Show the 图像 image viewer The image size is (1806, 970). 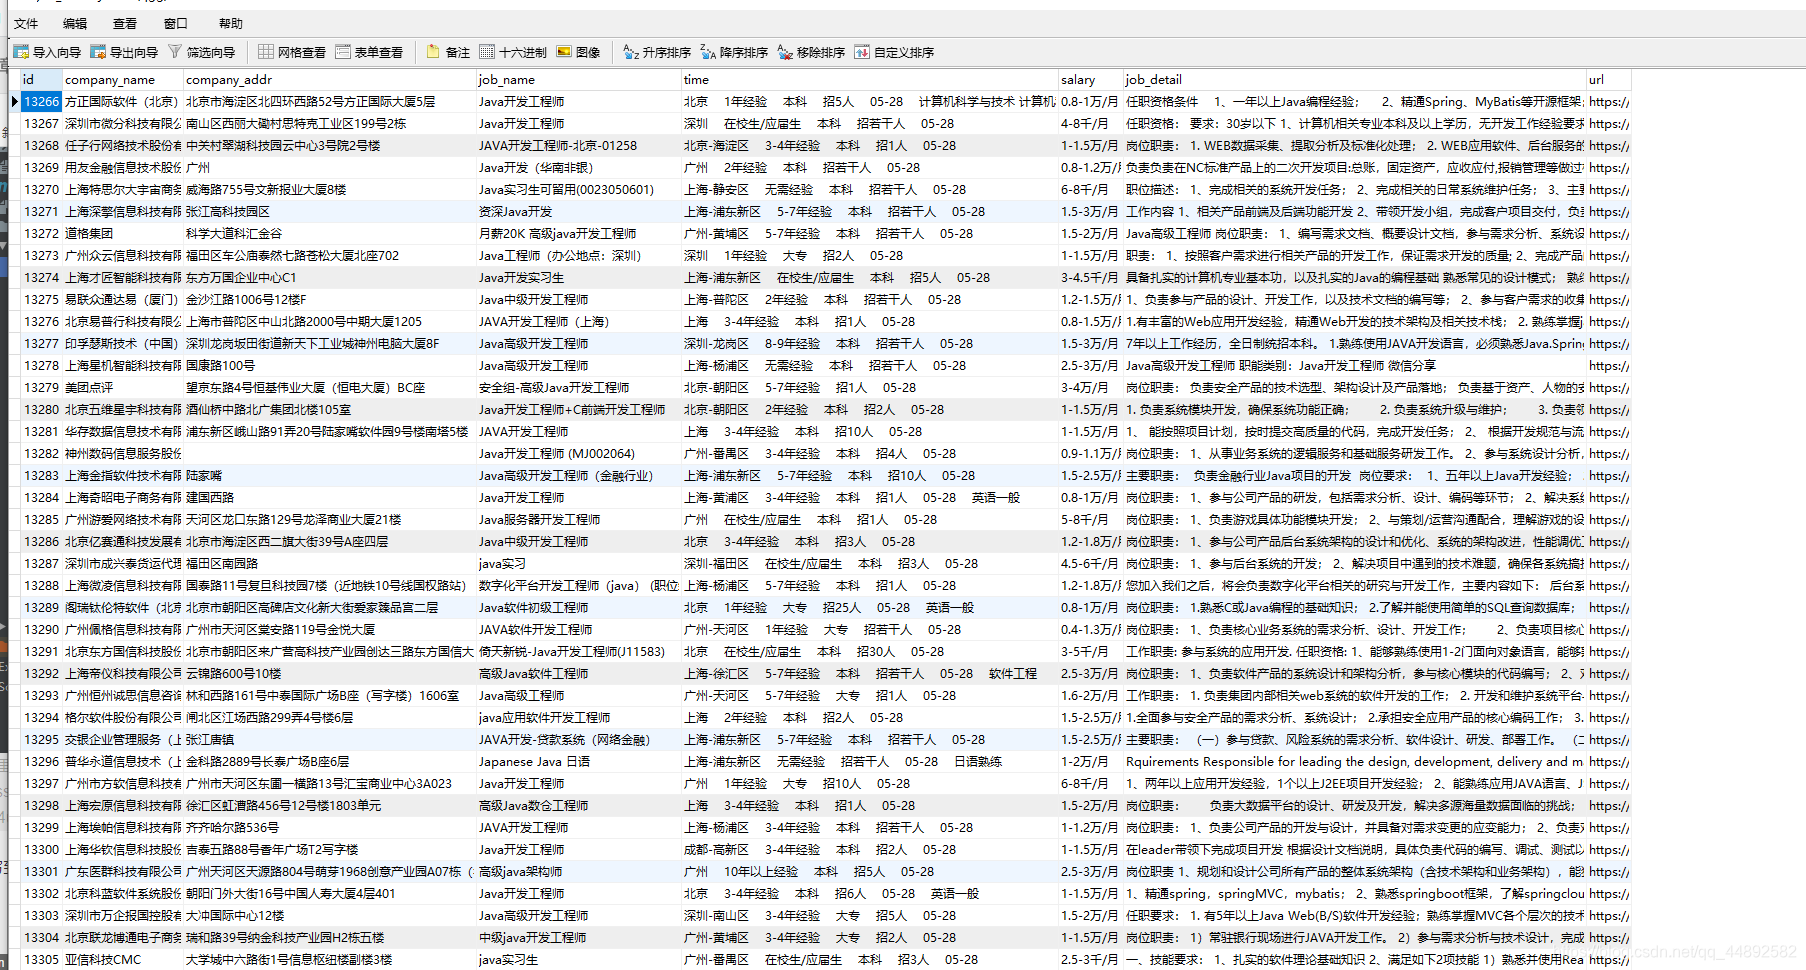[x=578, y=52]
